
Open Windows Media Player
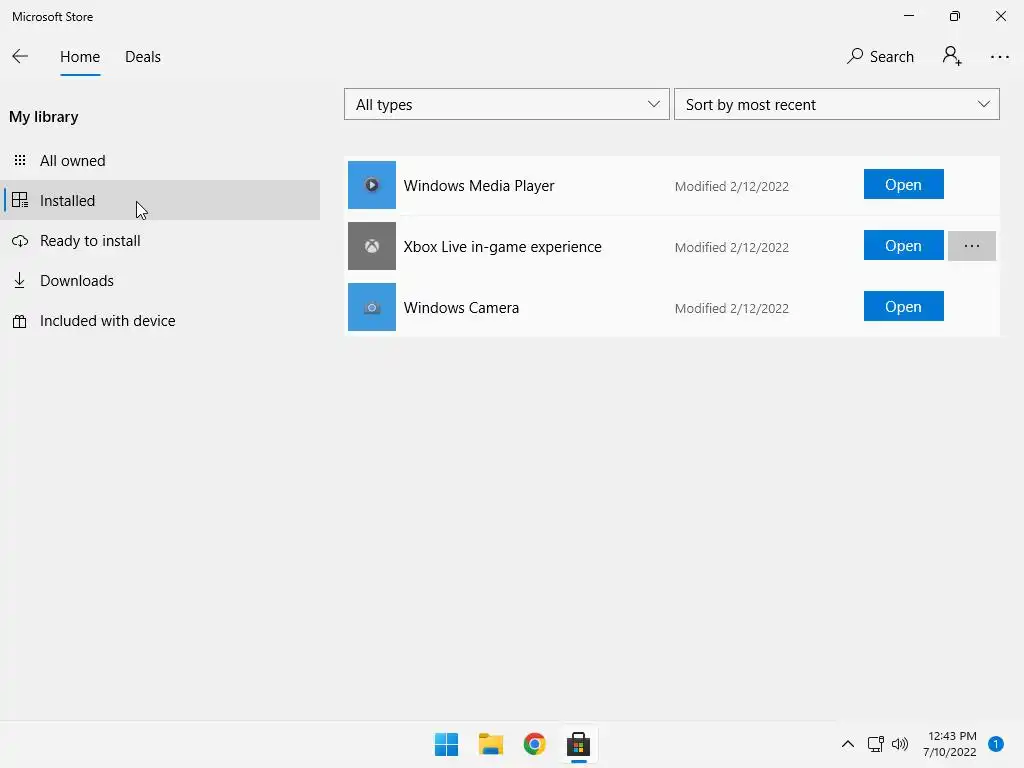click(903, 184)
